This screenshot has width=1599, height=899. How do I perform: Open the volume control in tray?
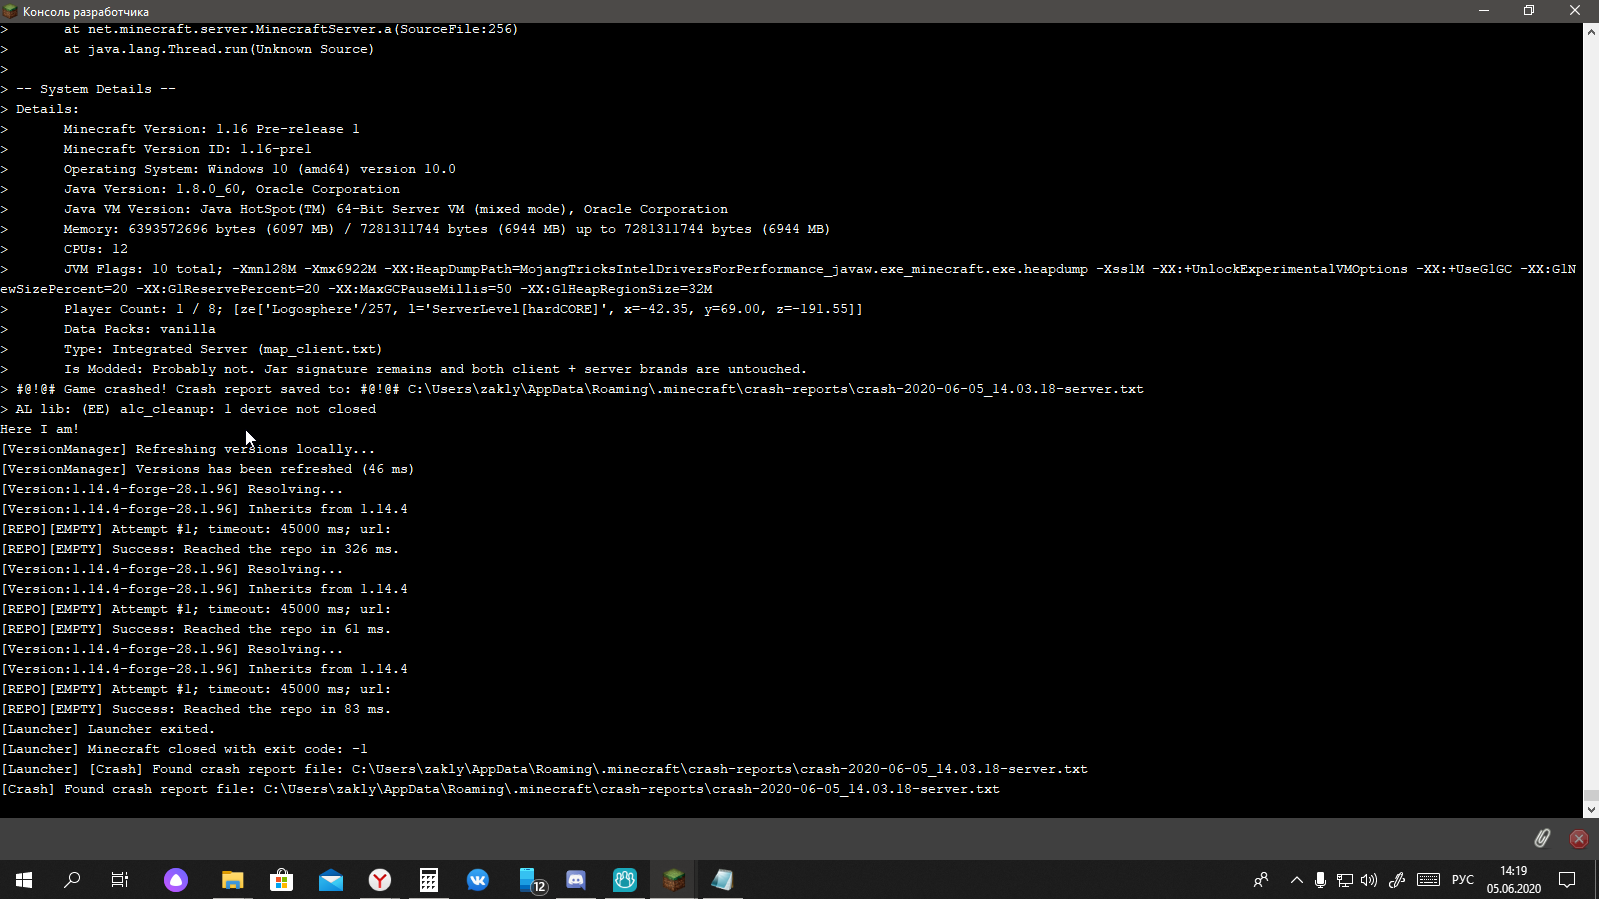point(1369,880)
